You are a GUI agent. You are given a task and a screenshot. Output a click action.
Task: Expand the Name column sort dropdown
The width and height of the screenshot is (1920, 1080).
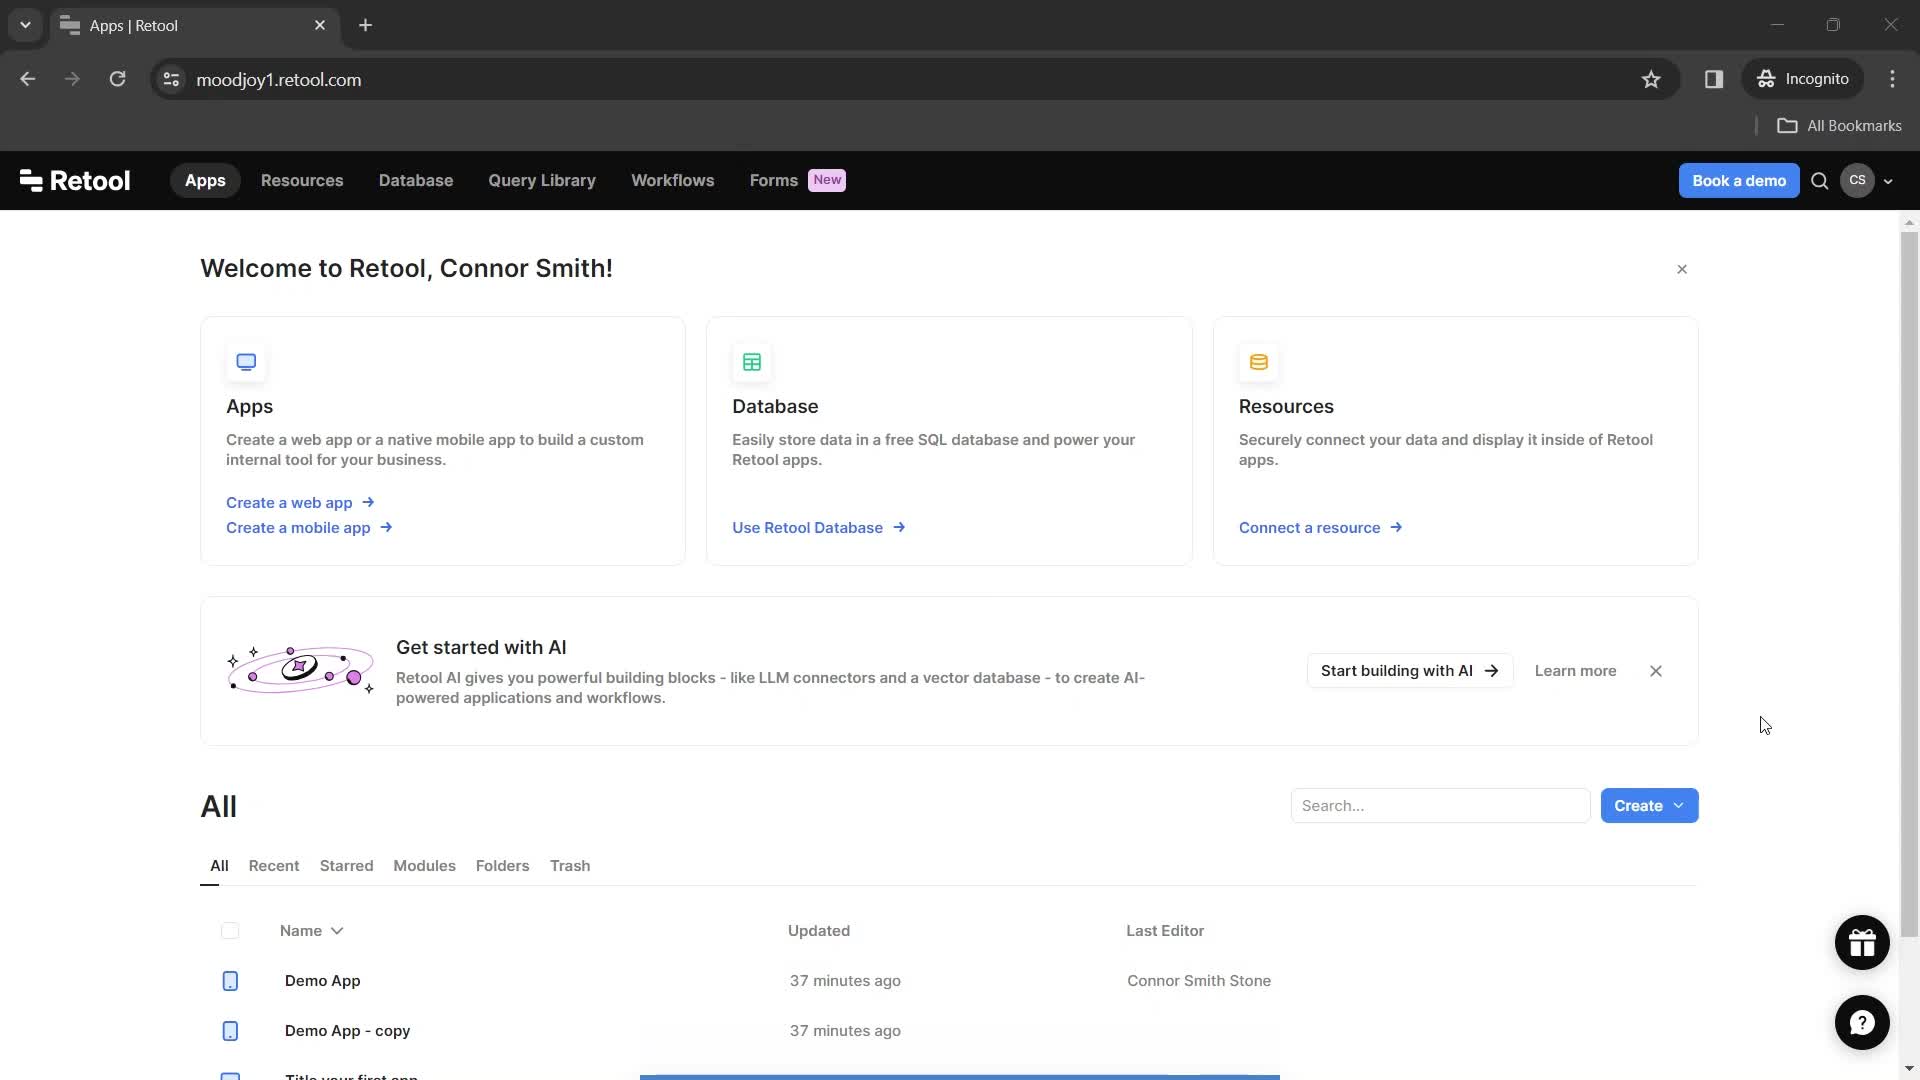338,931
